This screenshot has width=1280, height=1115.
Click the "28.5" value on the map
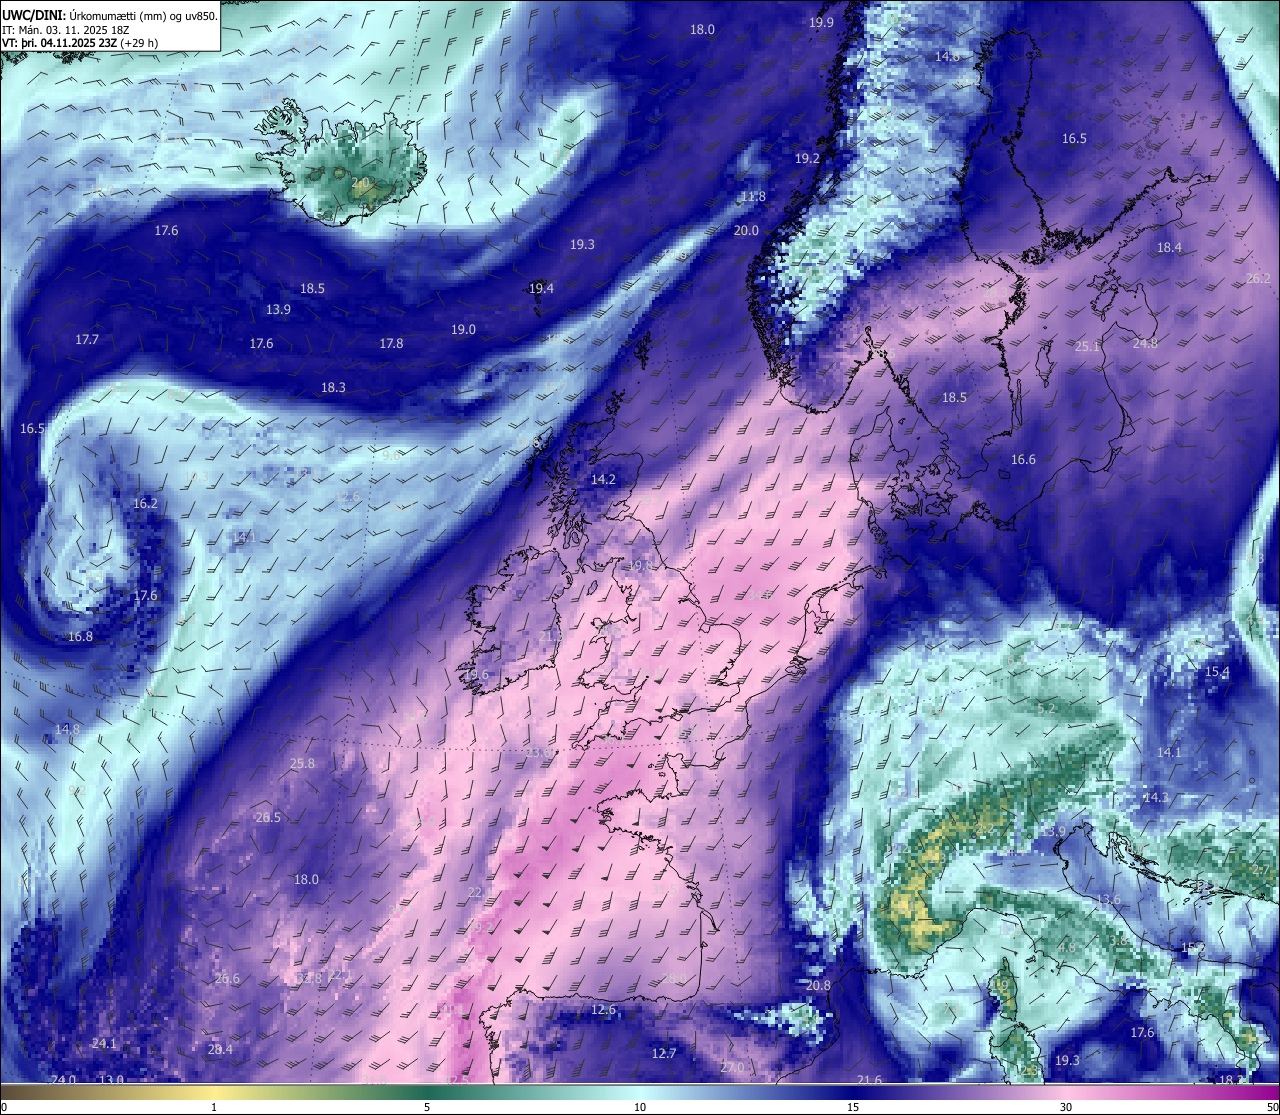pyautogui.click(x=268, y=817)
